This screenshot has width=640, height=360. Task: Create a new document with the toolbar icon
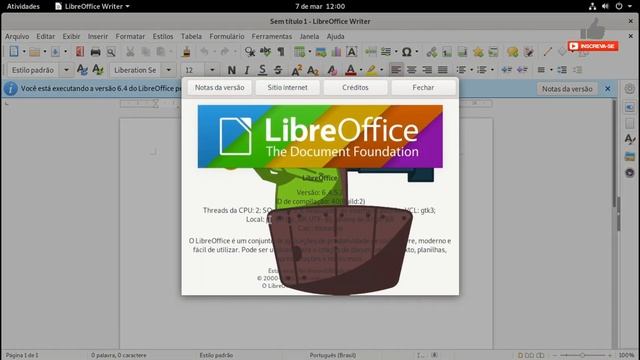click(13, 52)
